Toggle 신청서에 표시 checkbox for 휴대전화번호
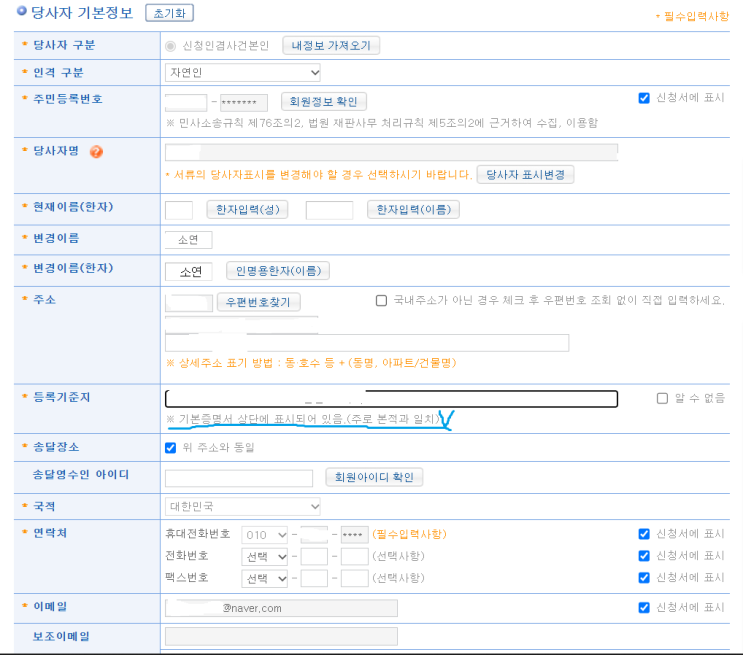This screenshot has width=743, height=655. [x=643, y=534]
